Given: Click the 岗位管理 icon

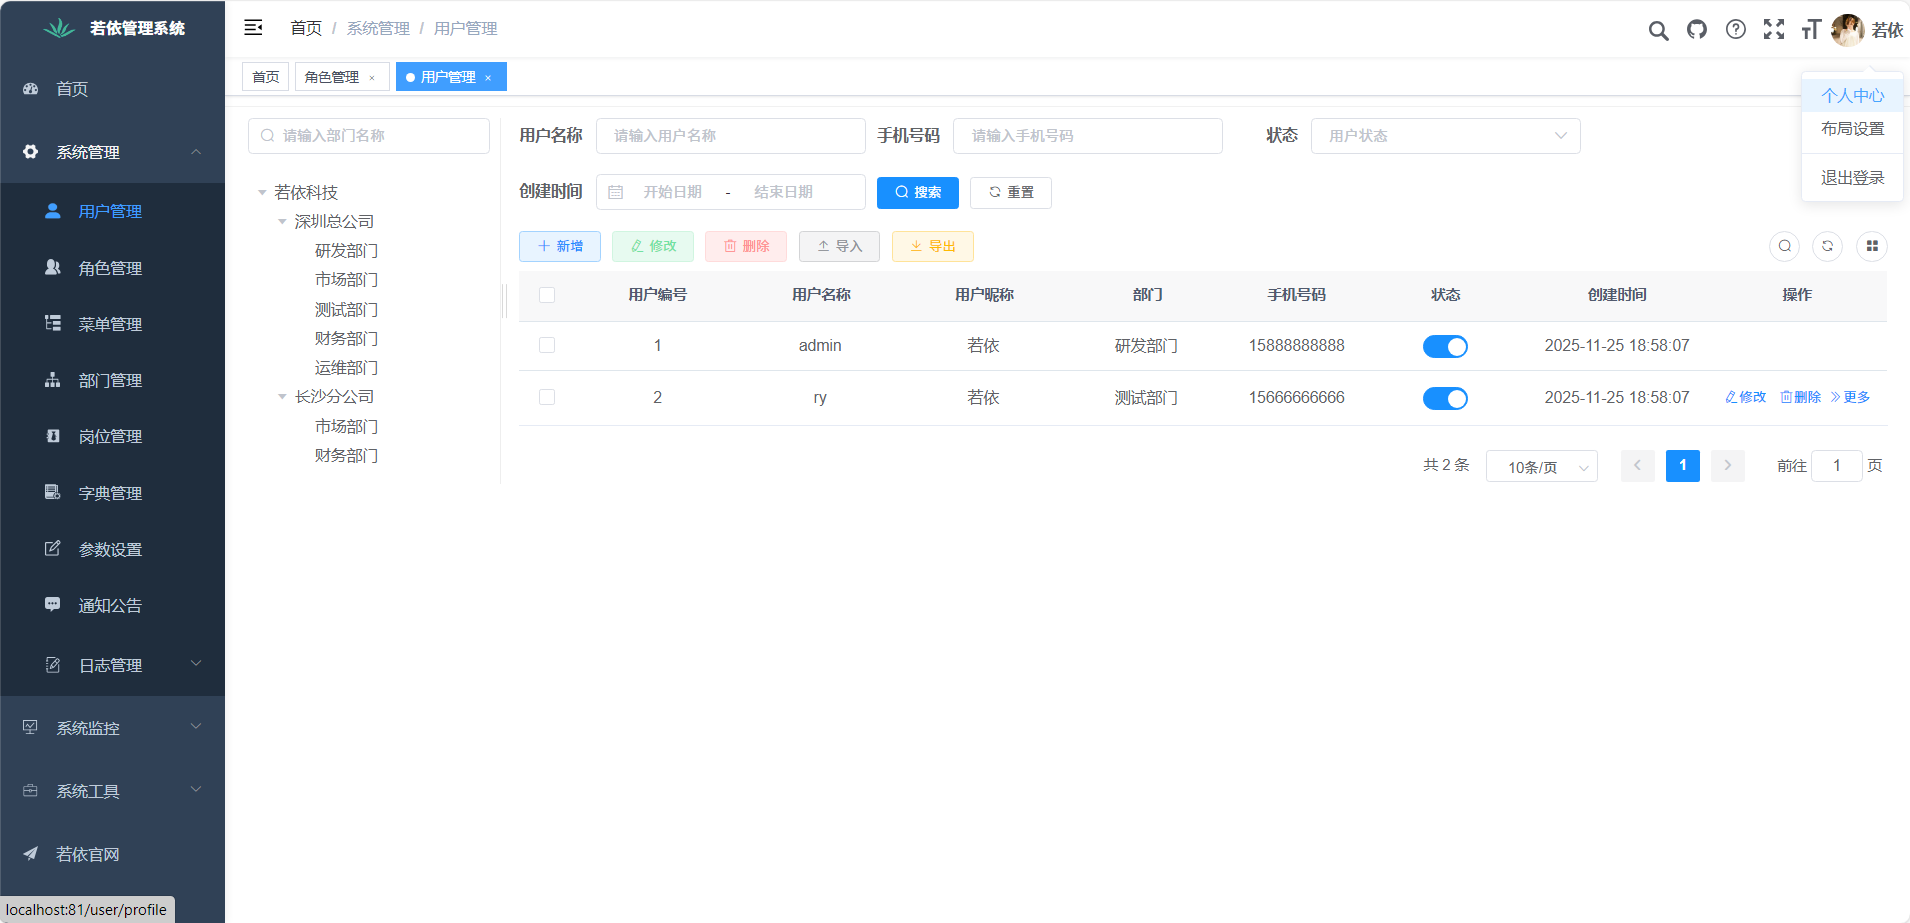Looking at the screenshot, I should tap(53, 436).
